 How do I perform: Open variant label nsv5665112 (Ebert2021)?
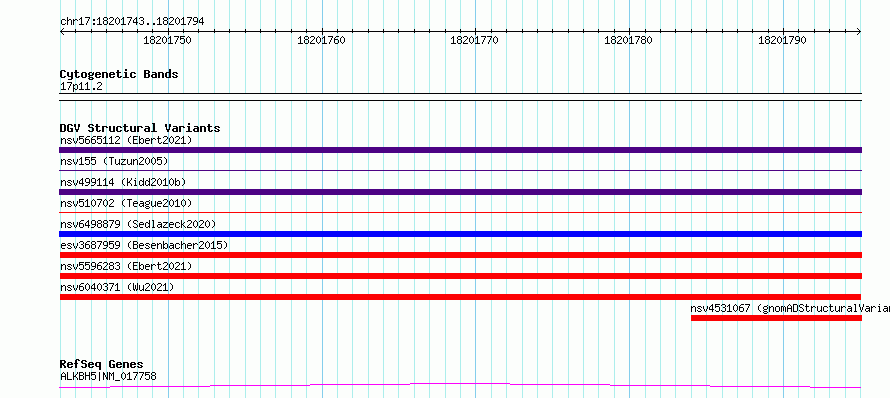[126, 140]
